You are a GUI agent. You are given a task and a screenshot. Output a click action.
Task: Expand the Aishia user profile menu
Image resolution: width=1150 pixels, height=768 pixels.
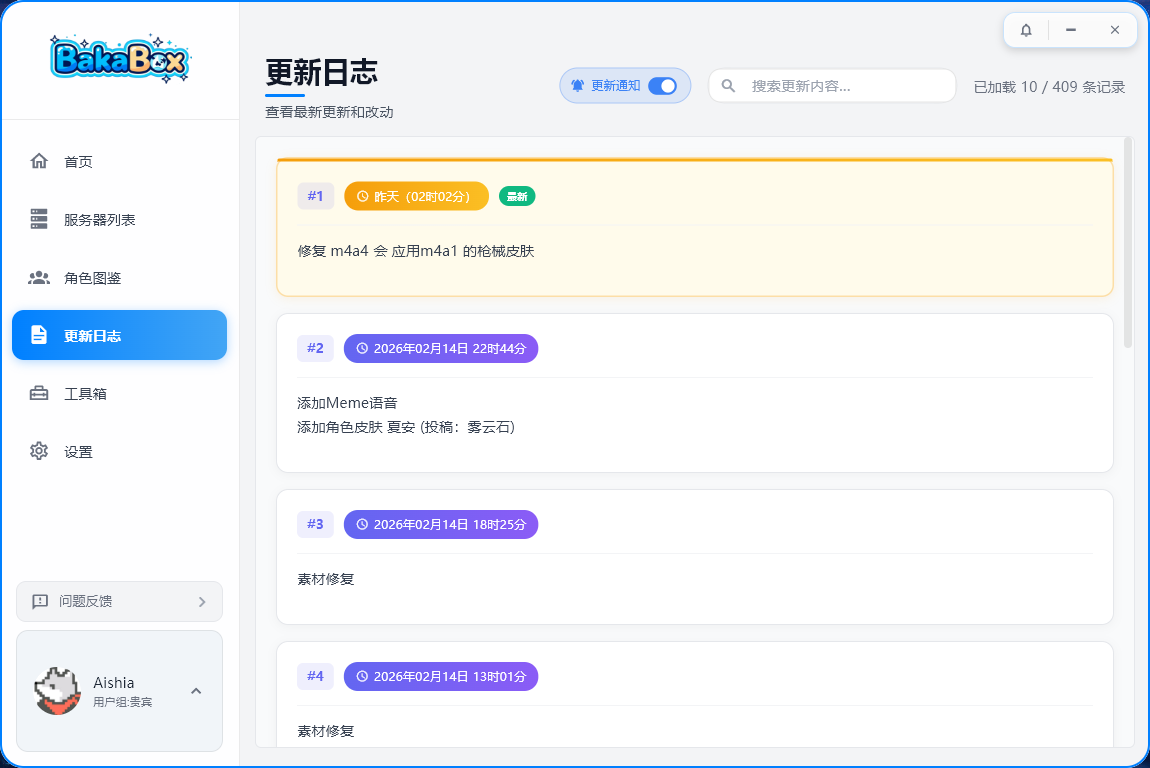click(196, 691)
